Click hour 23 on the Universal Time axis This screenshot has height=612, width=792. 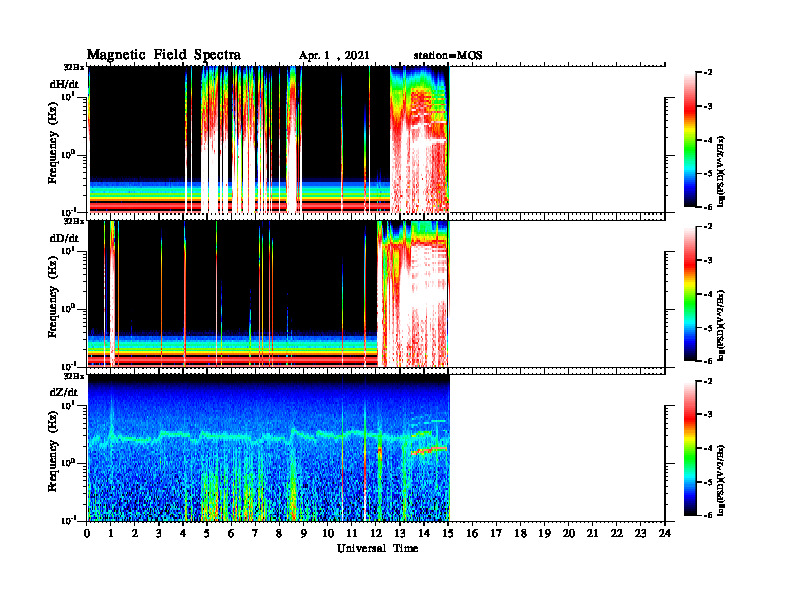click(641, 533)
